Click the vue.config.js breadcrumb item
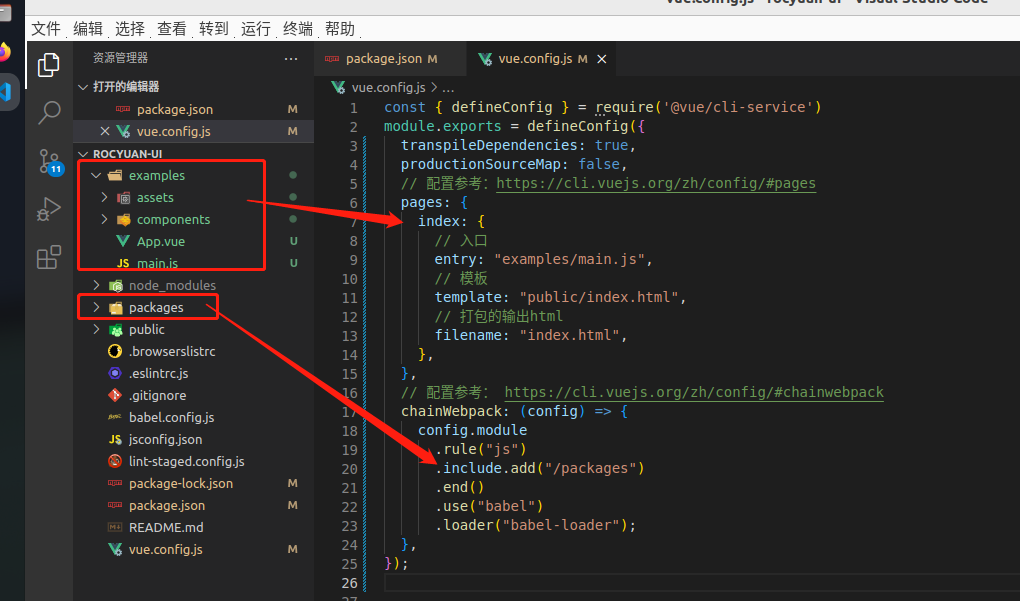Viewport: 1020px width, 601px height. click(388, 87)
